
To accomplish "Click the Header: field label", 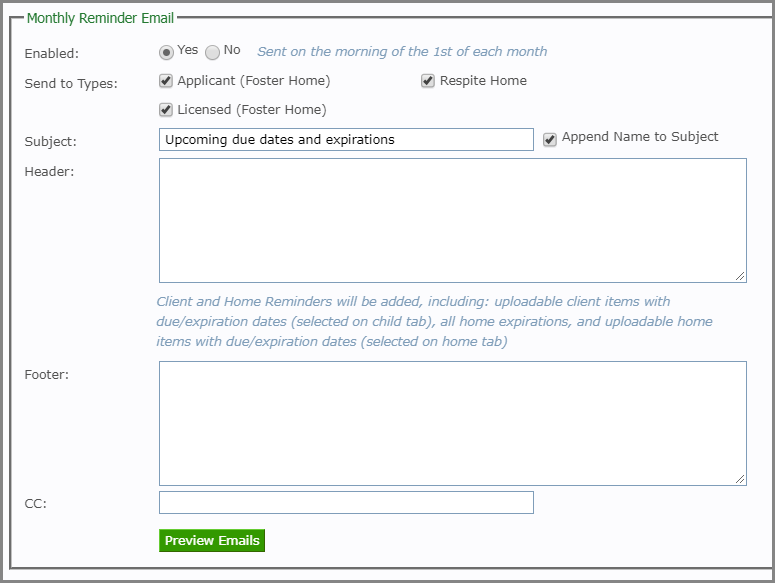I will click(x=49, y=171).
